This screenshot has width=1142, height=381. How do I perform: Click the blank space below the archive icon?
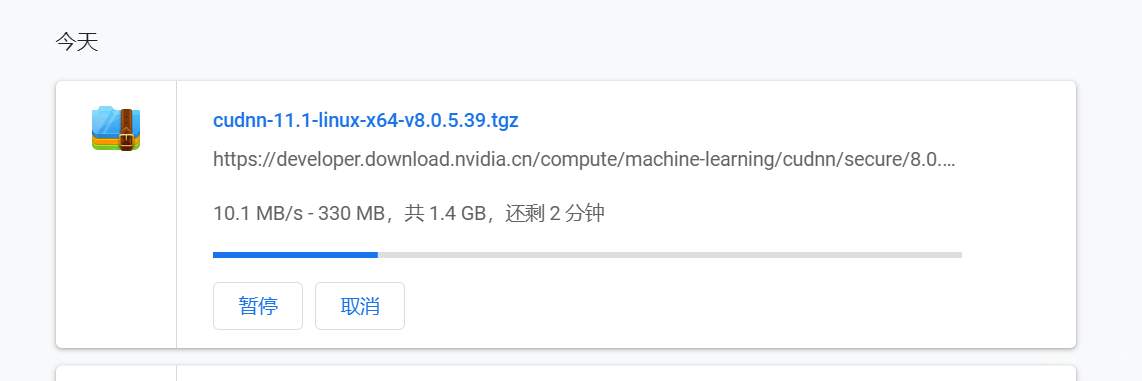[116, 248]
